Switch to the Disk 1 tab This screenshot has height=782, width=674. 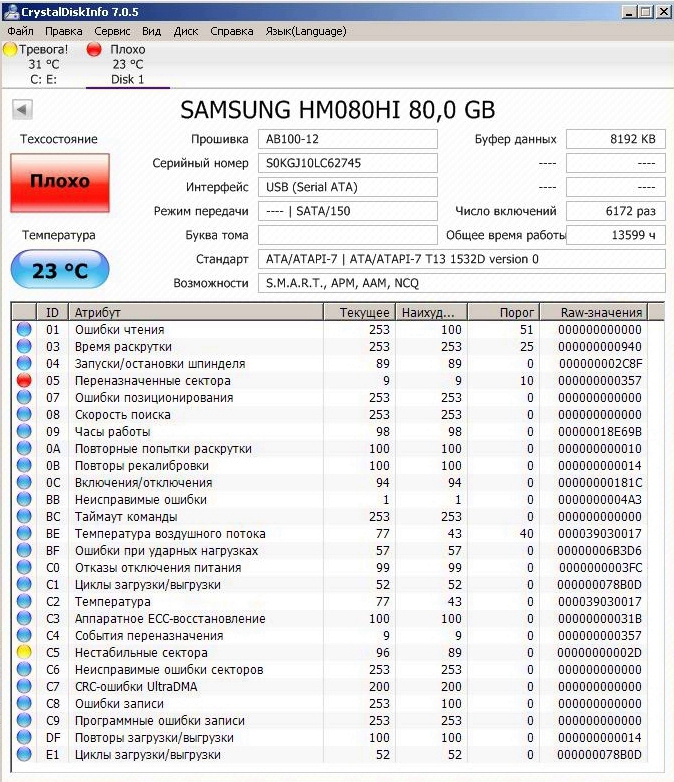(x=128, y=64)
